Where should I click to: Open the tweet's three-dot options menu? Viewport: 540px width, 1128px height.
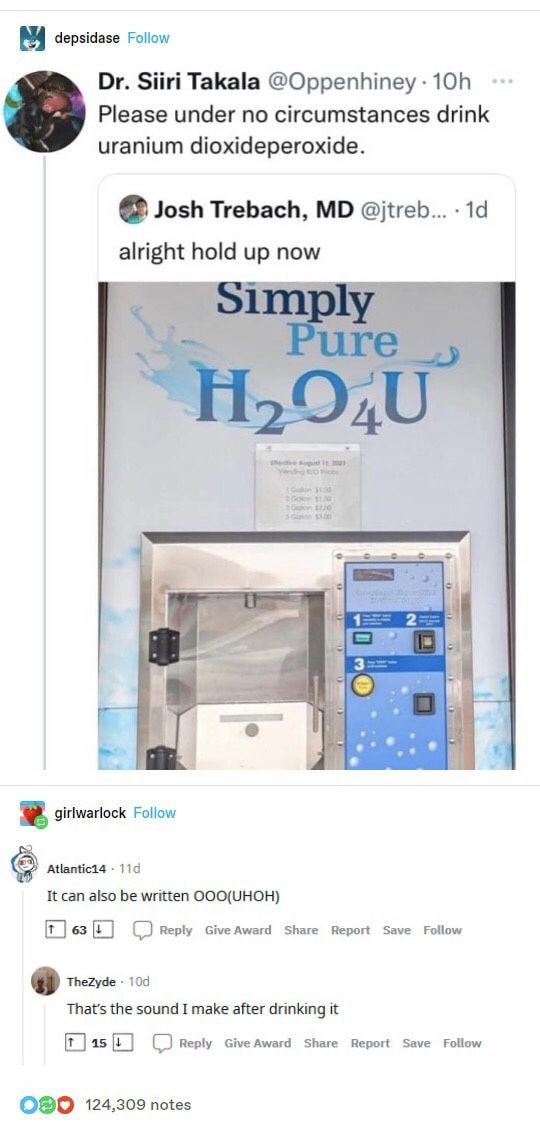pyautogui.click(x=503, y=81)
